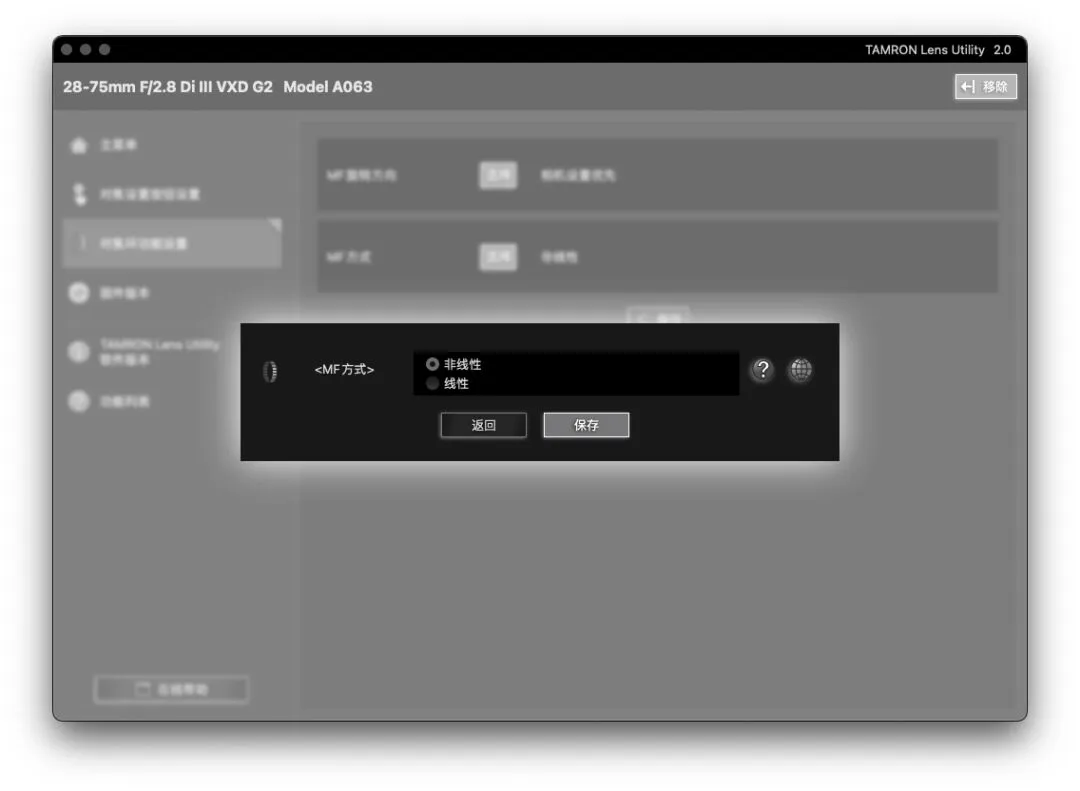
Task: Click 选择 in the MF 旋转方向 row
Action: [497, 175]
